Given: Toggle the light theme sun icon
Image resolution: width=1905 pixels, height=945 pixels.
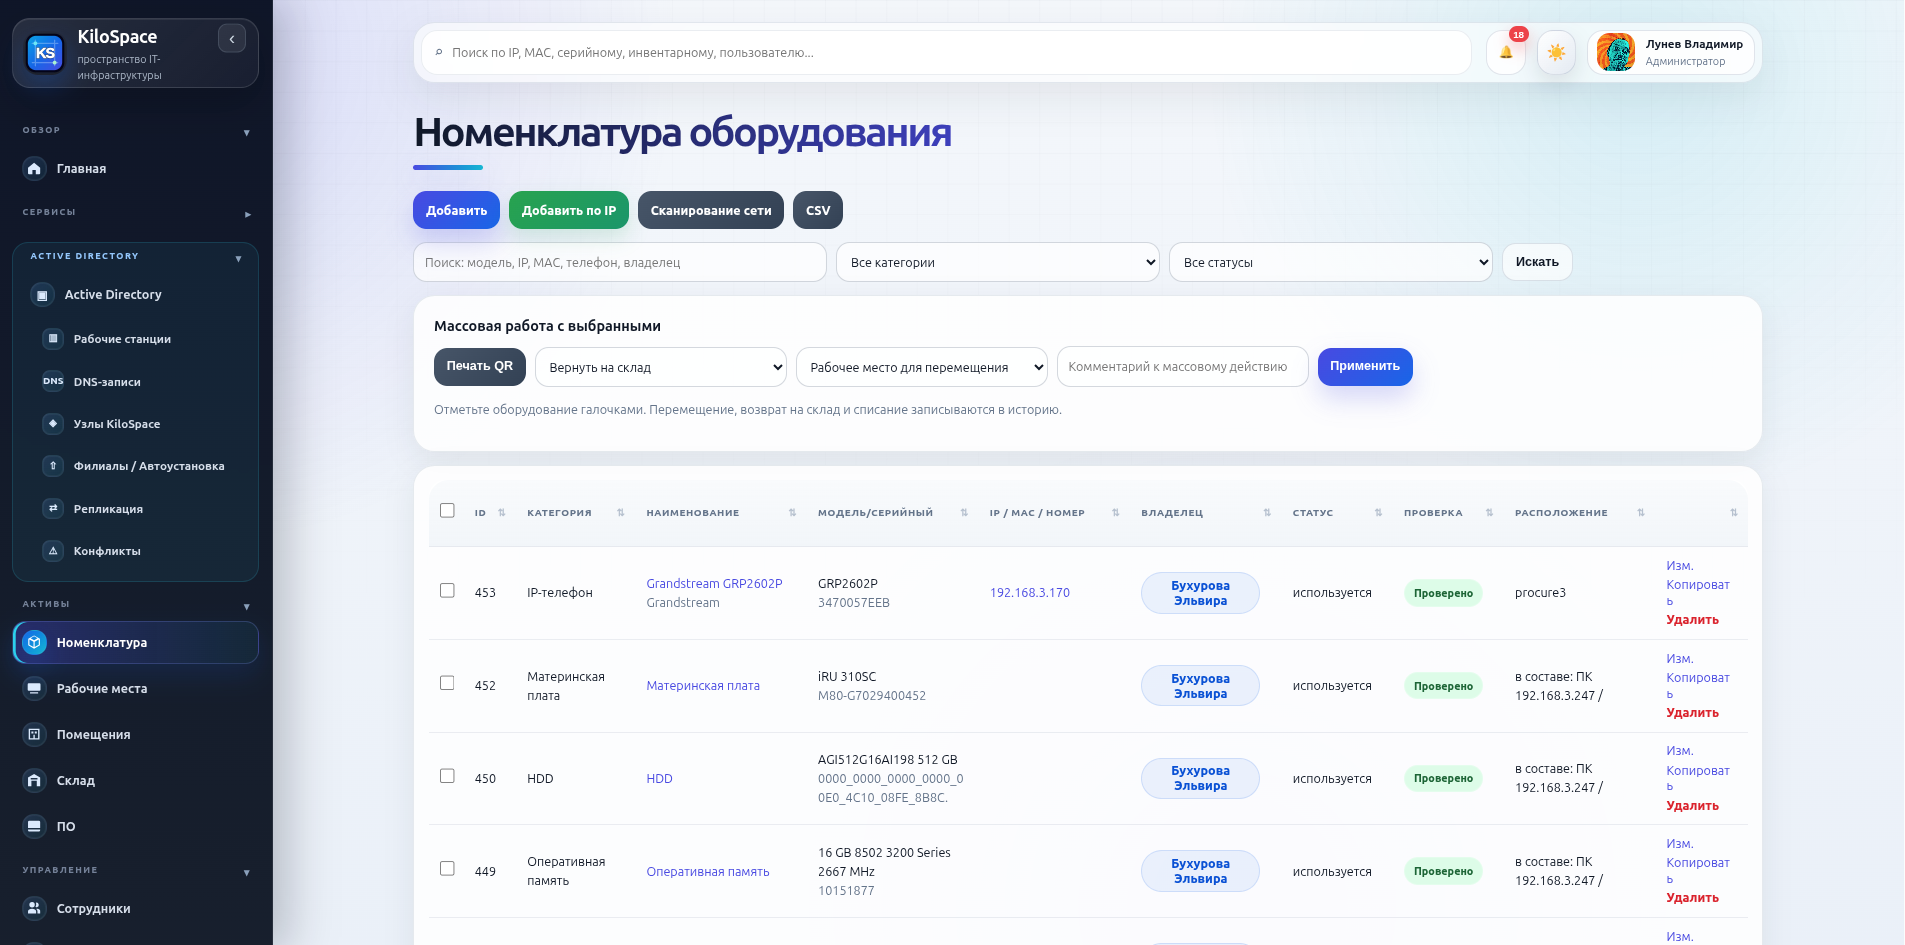Looking at the screenshot, I should tap(1556, 52).
